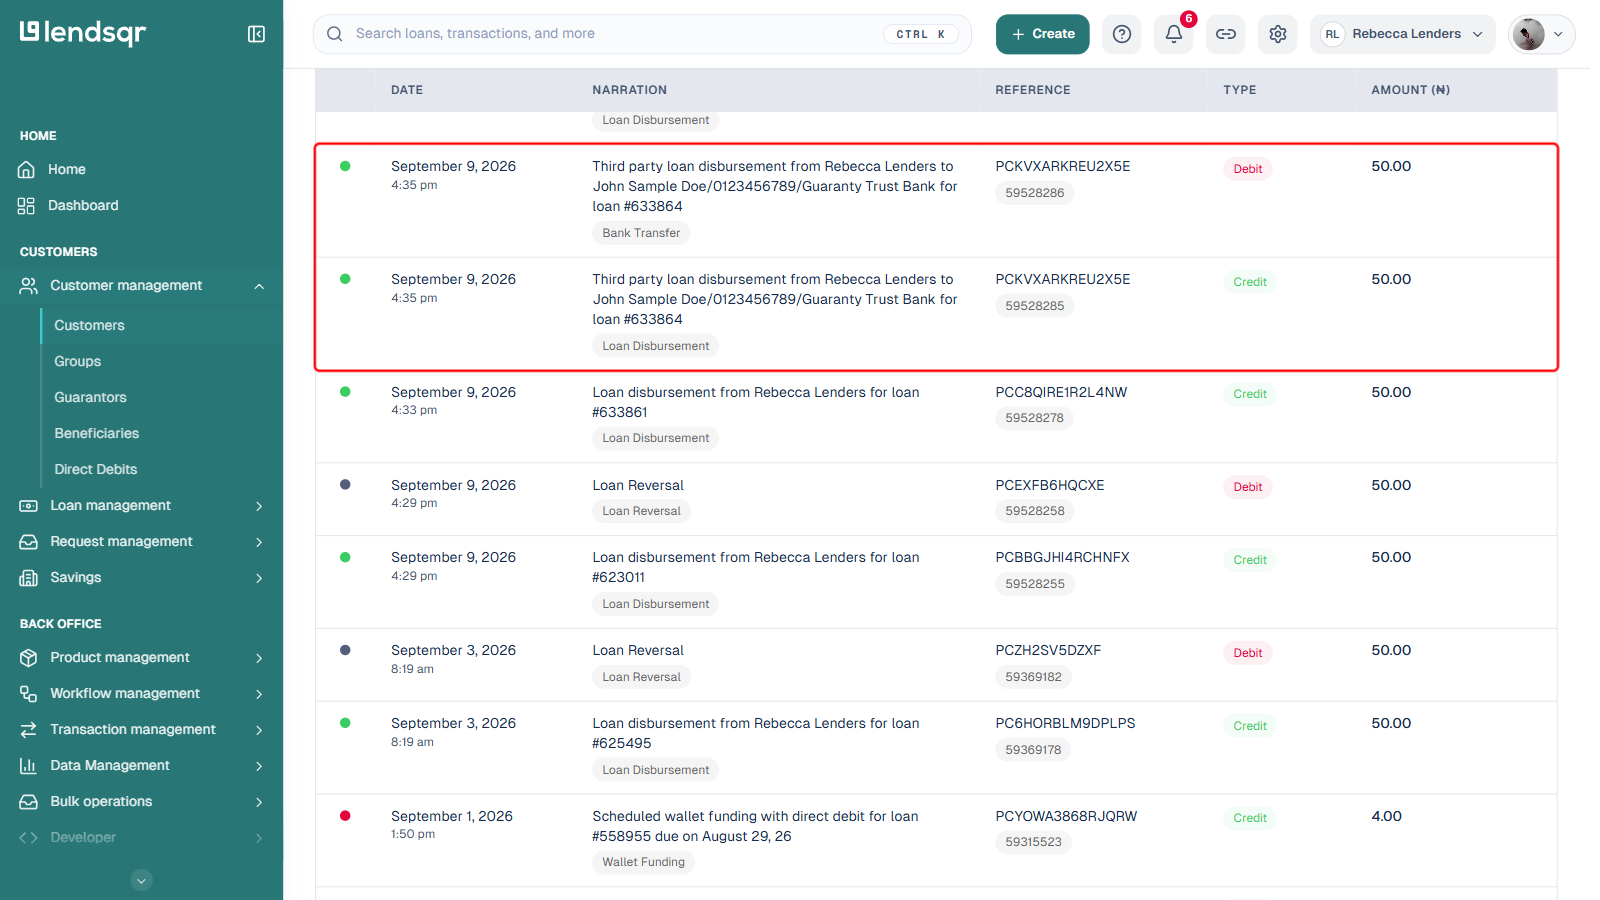Expand Savings chevron
Viewport: 1600px width, 900px height.
click(x=259, y=578)
